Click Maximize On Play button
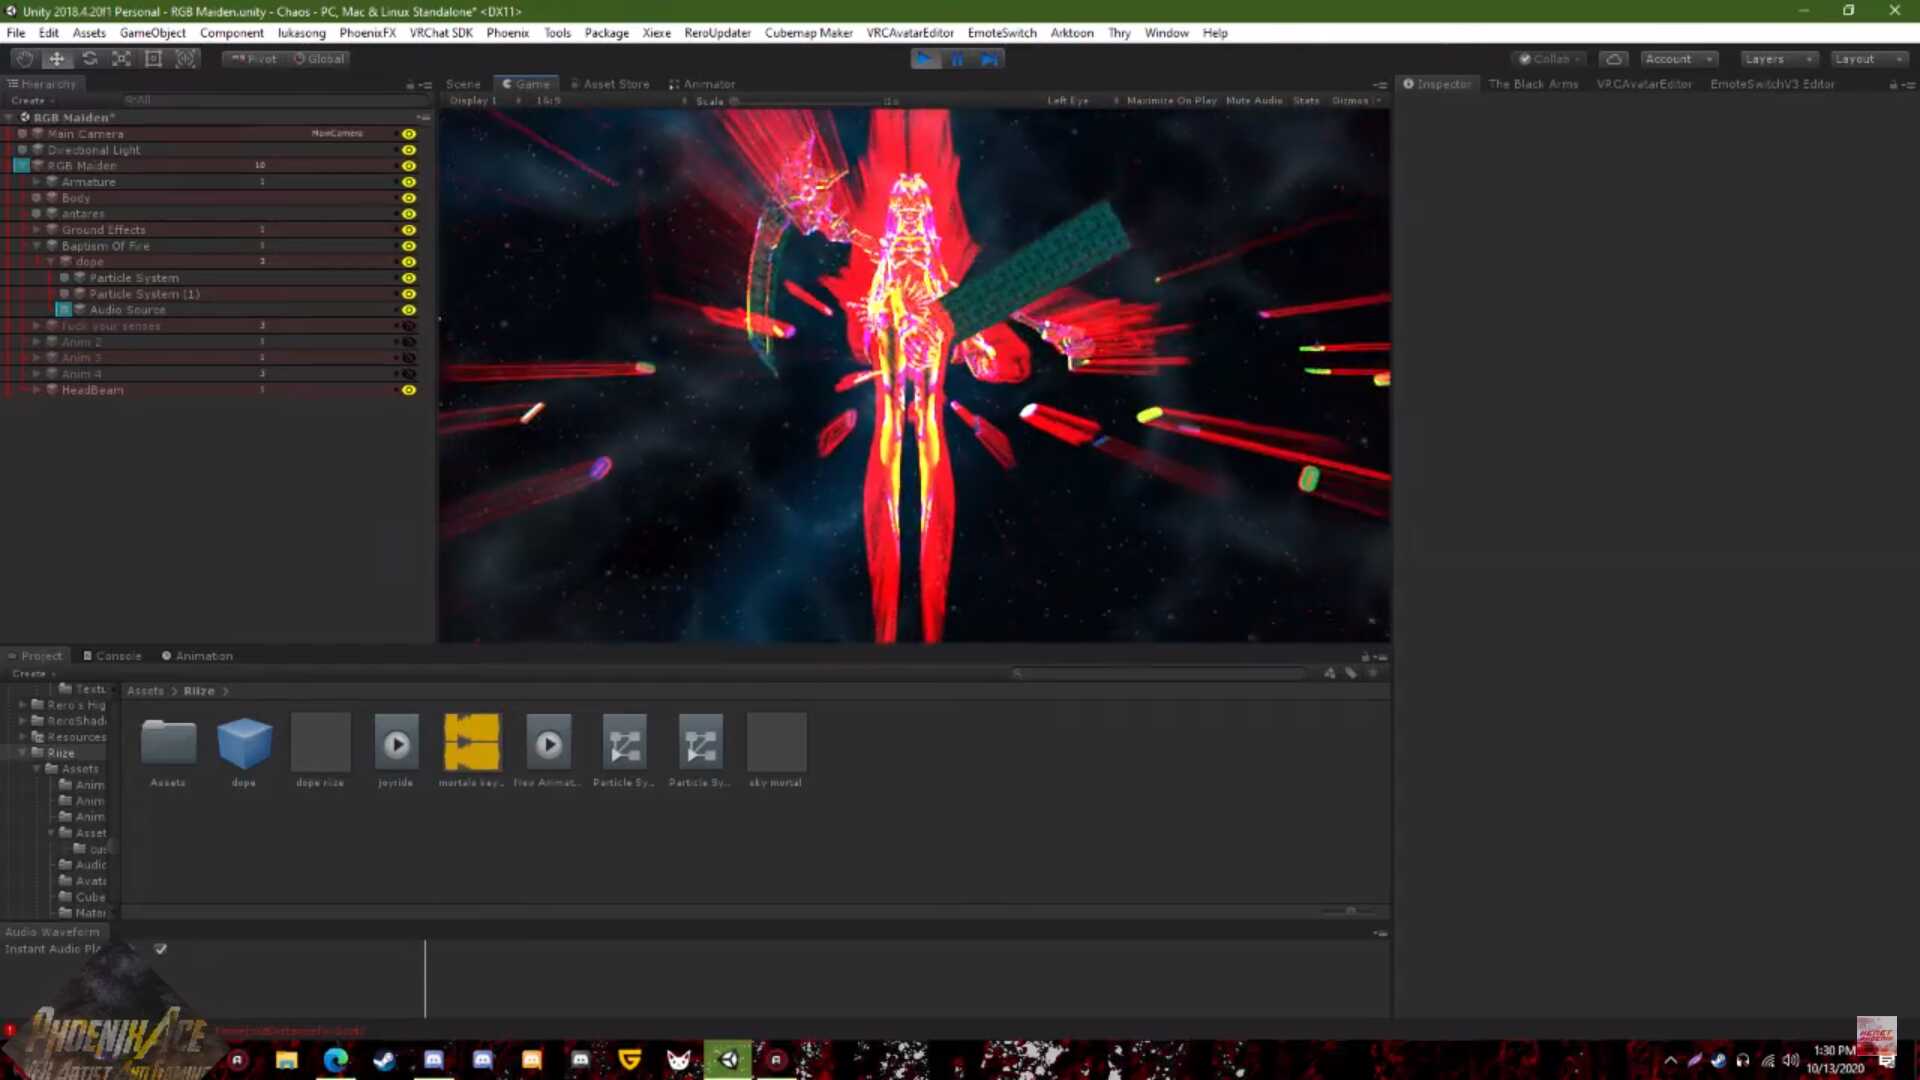The height and width of the screenshot is (1080, 1920). pos(1170,101)
